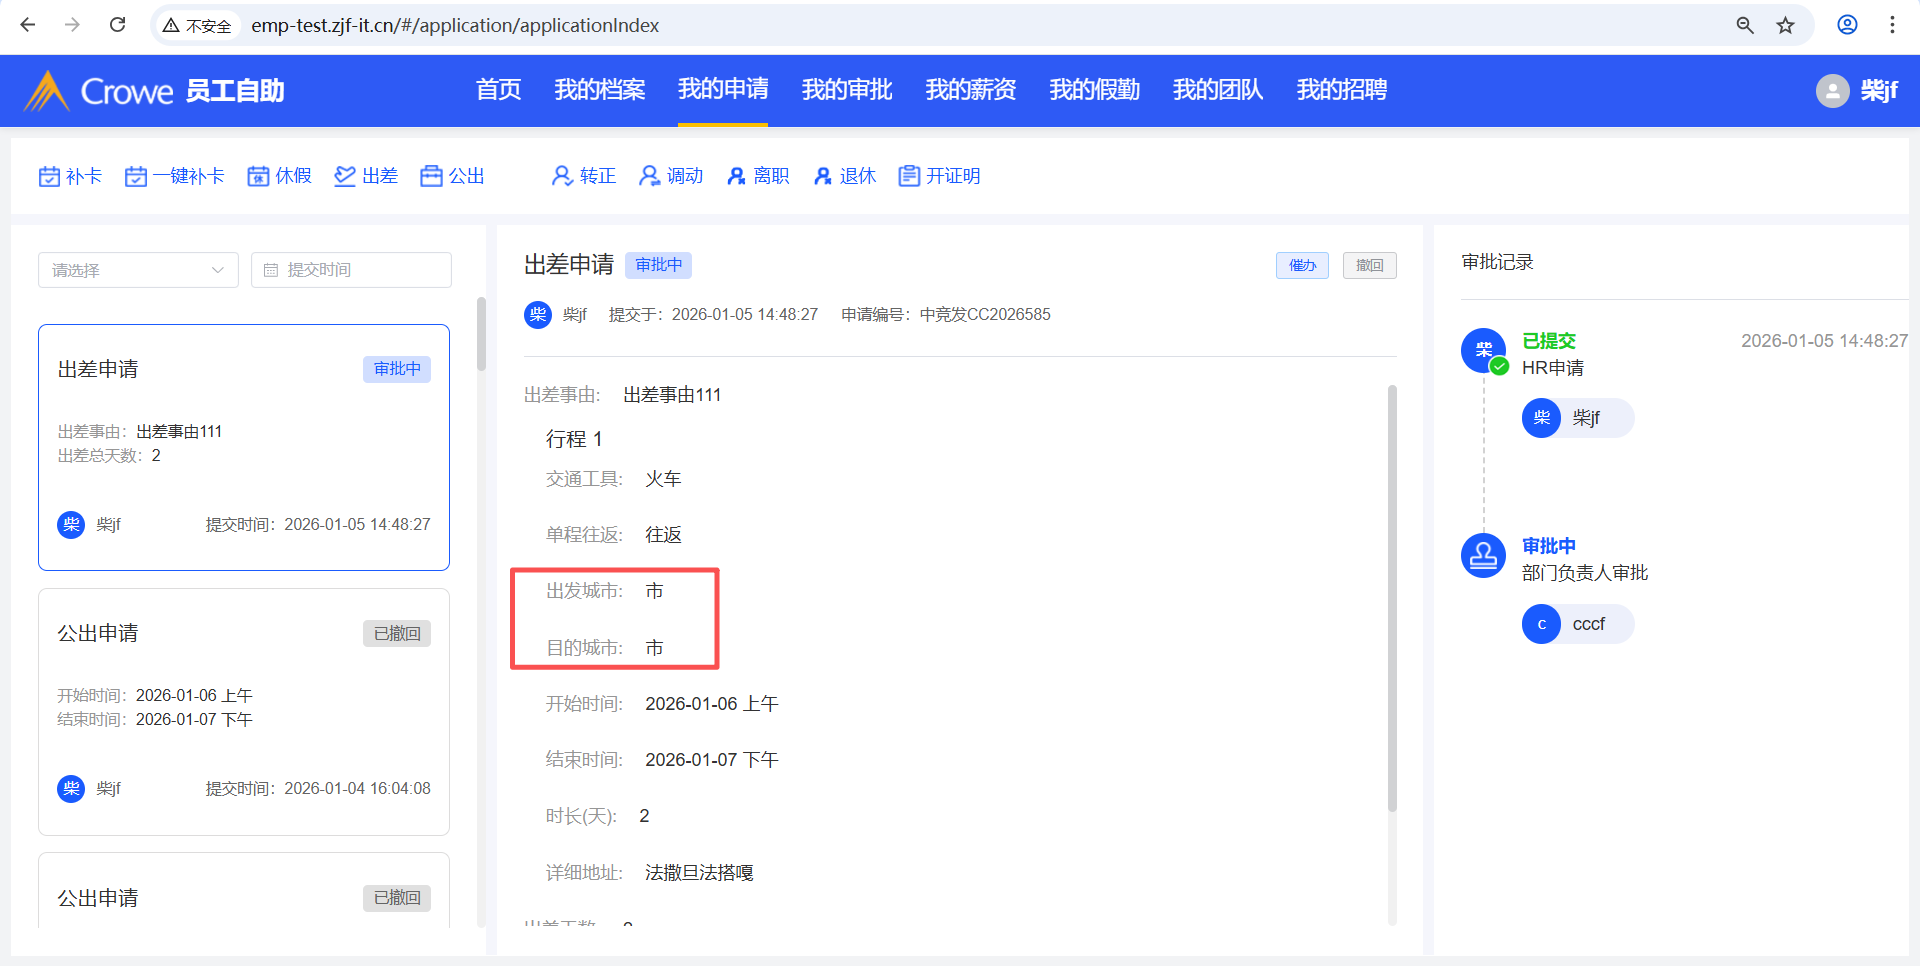Click the browser forward arrow
Viewport: 1920px width, 966px height.
pos(72,25)
